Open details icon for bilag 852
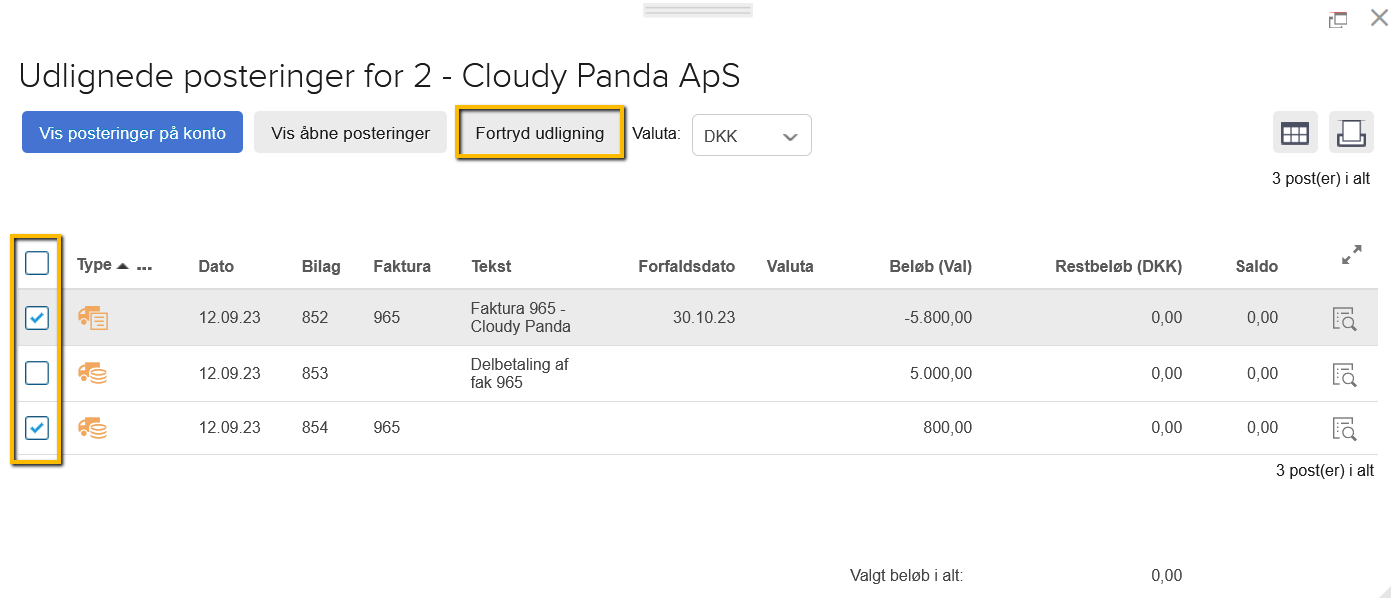The height and width of the screenshot is (602, 1395). (1344, 318)
